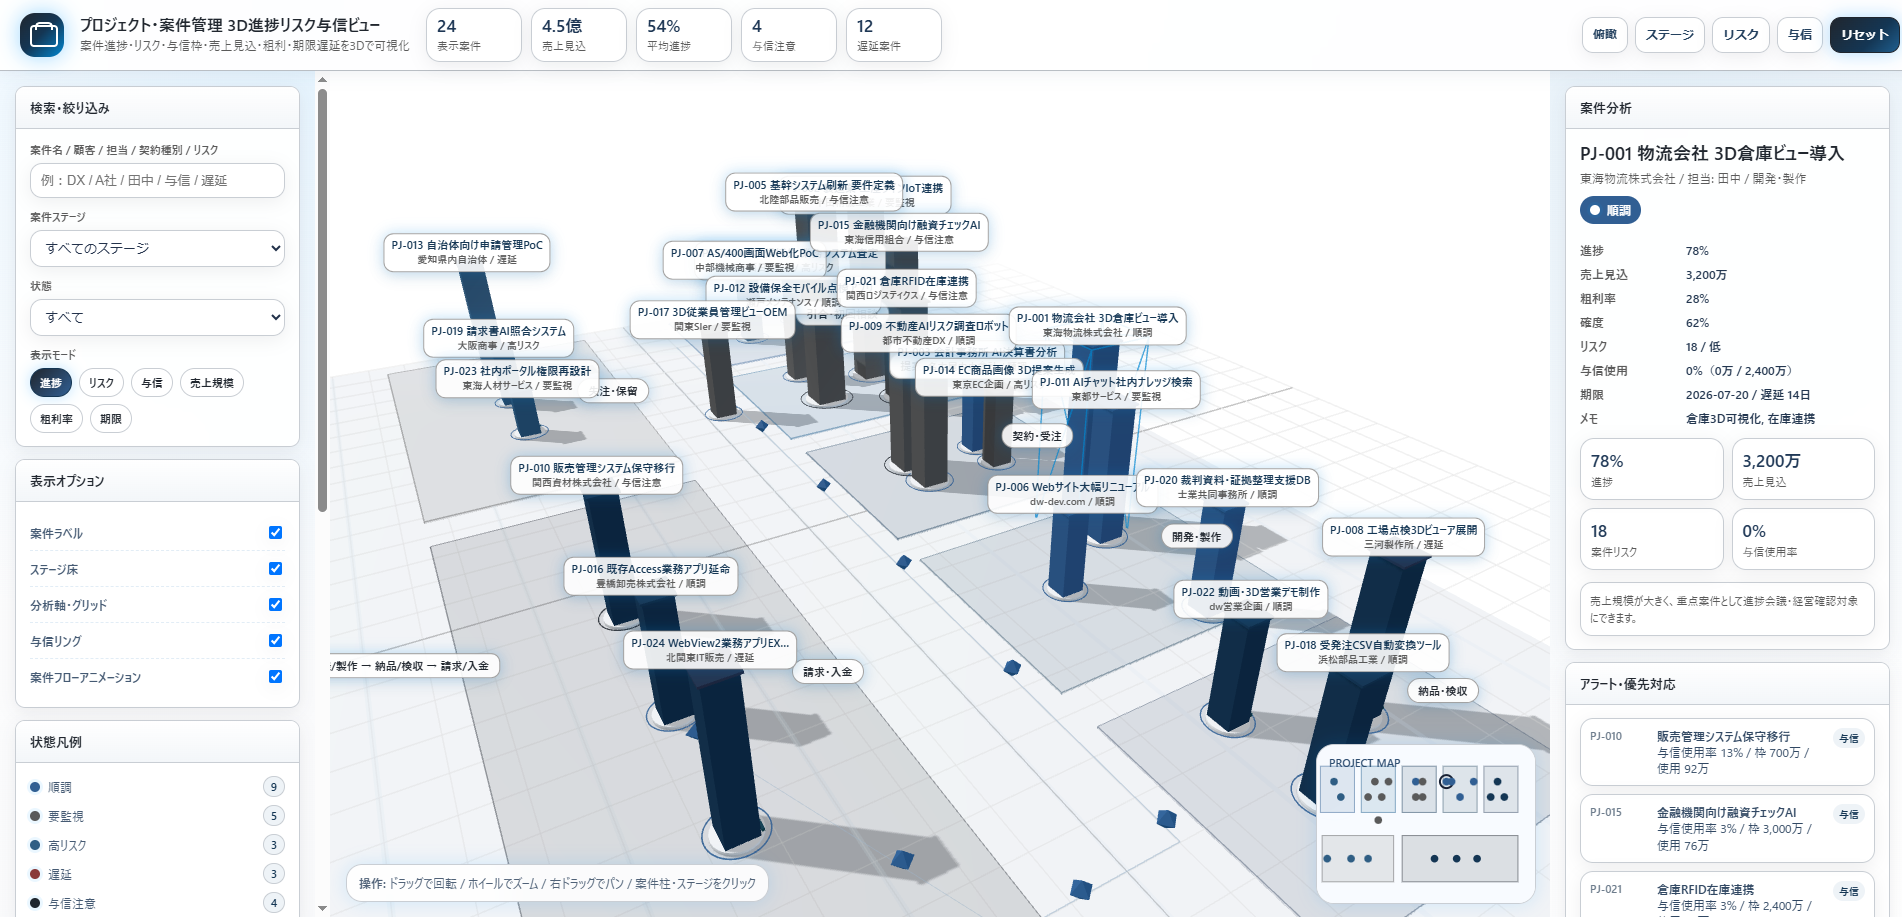Select 期限 display mode
Viewport: 1902px width, 917px height.
[x=111, y=419]
